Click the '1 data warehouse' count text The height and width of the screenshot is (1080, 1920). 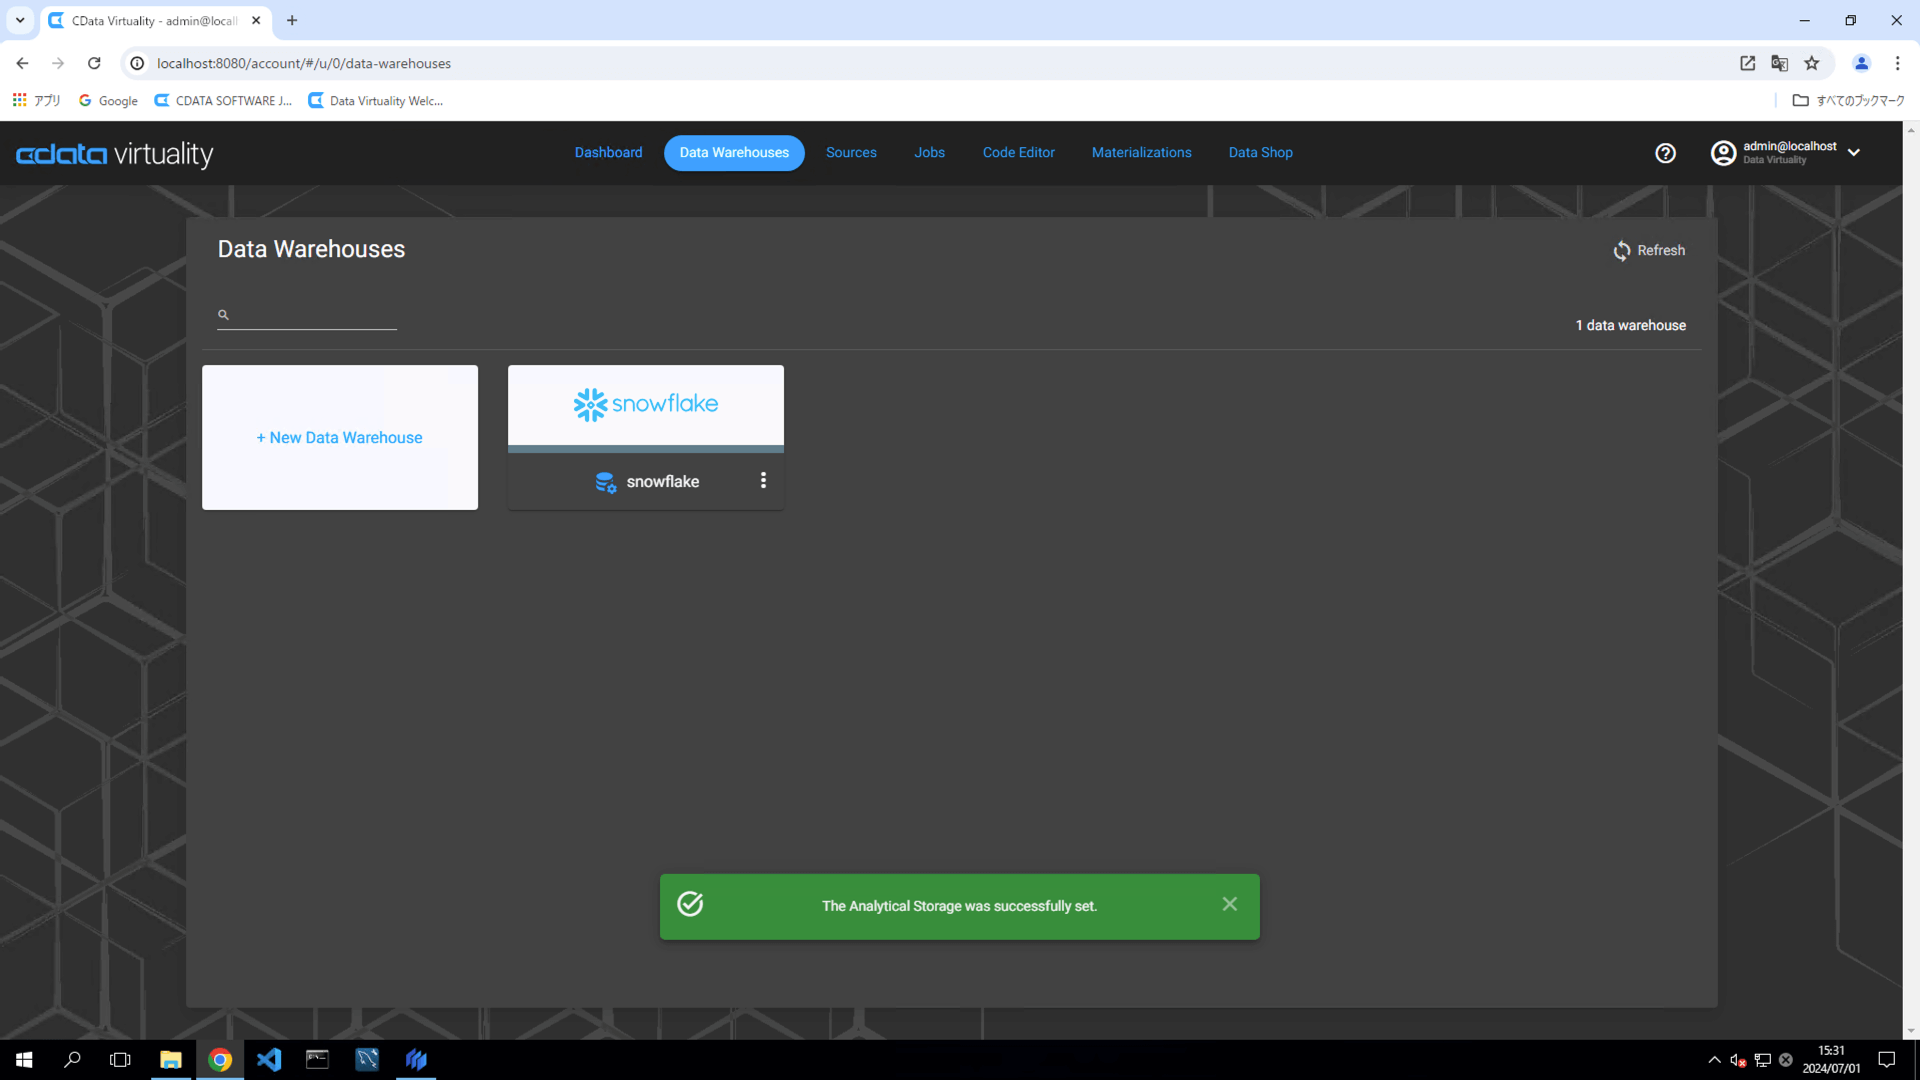pyautogui.click(x=1630, y=326)
